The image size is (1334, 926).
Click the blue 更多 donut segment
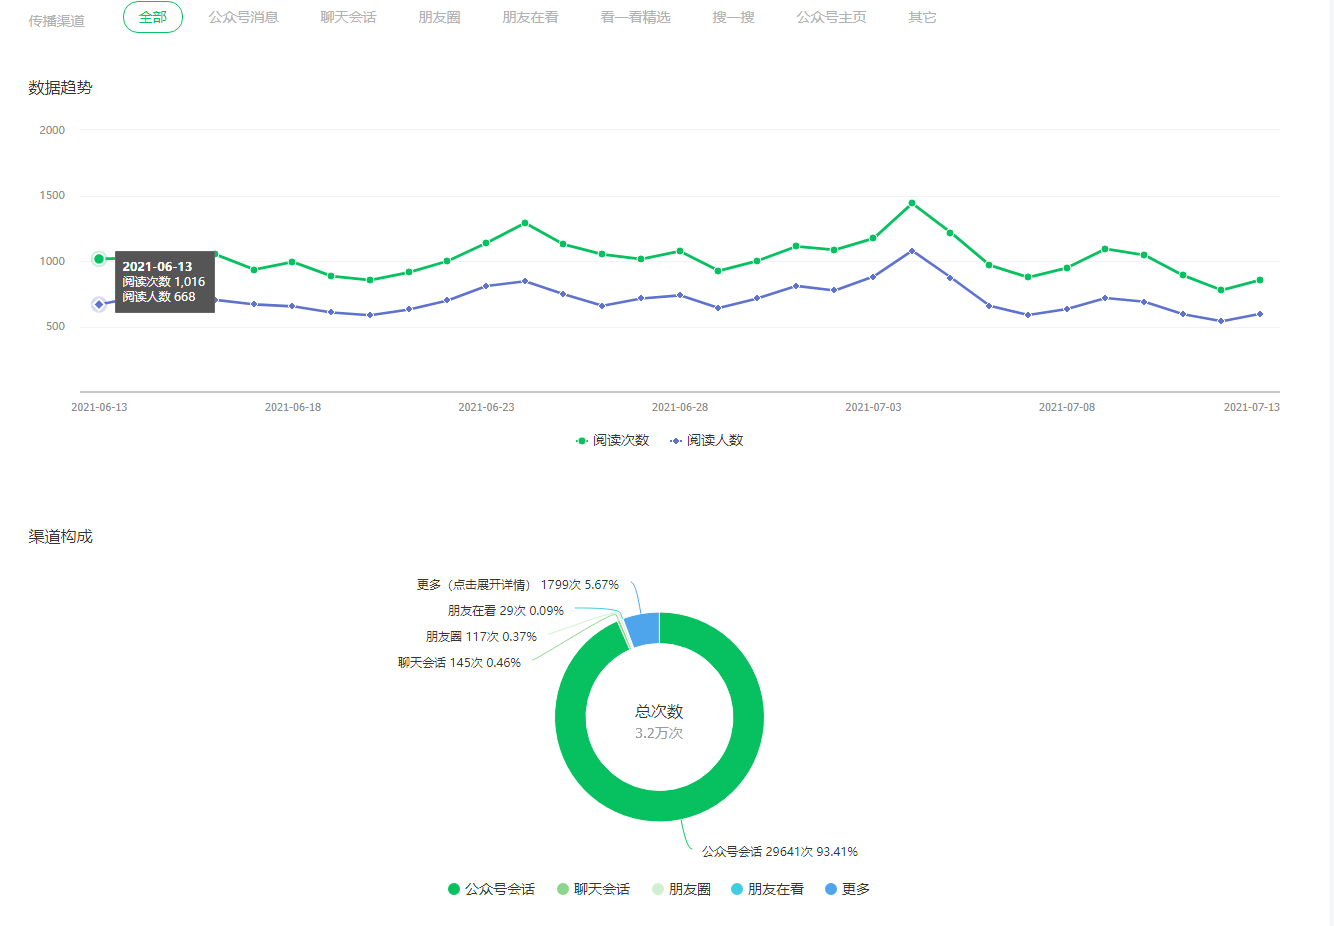[x=643, y=629]
